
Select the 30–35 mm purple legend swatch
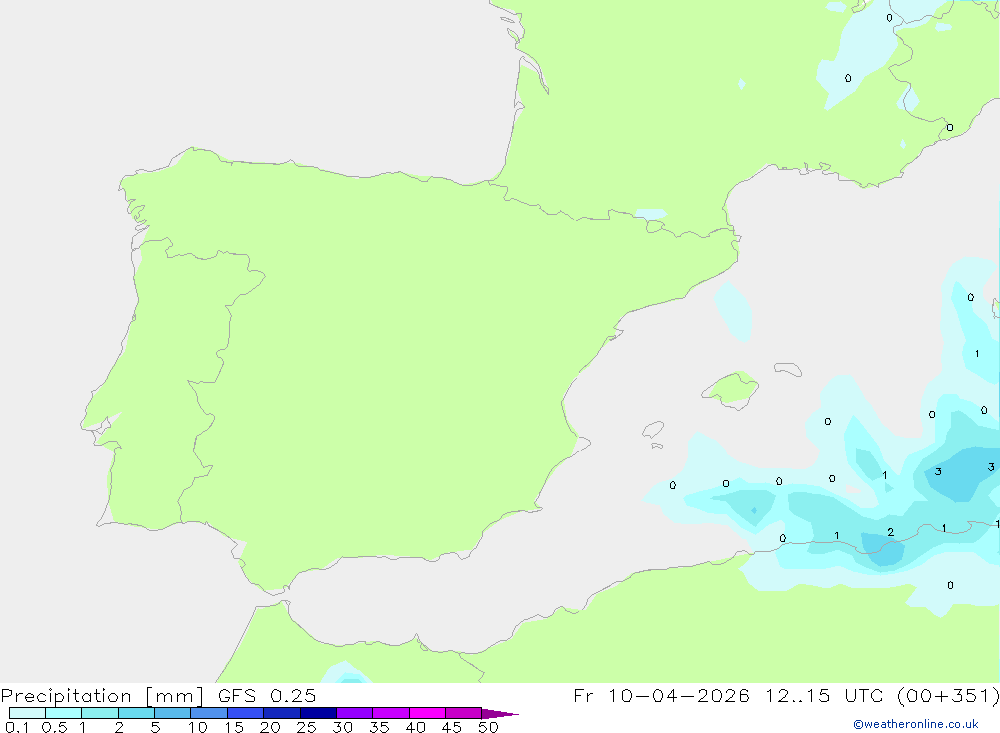pos(355,713)
